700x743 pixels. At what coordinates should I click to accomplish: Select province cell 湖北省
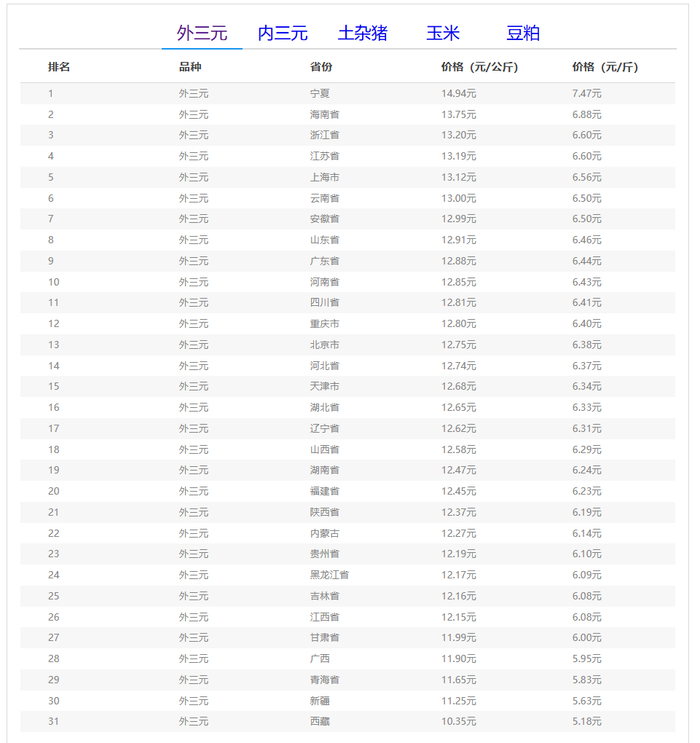click(x=325, y=407)
